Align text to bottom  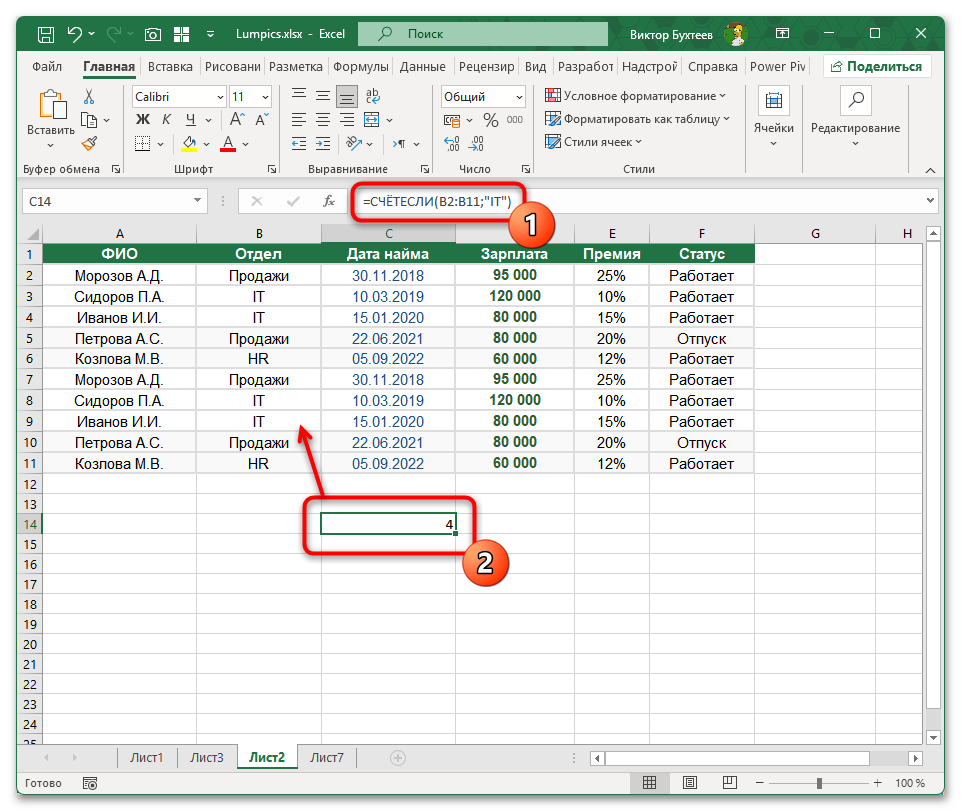(x=347, y=96)
